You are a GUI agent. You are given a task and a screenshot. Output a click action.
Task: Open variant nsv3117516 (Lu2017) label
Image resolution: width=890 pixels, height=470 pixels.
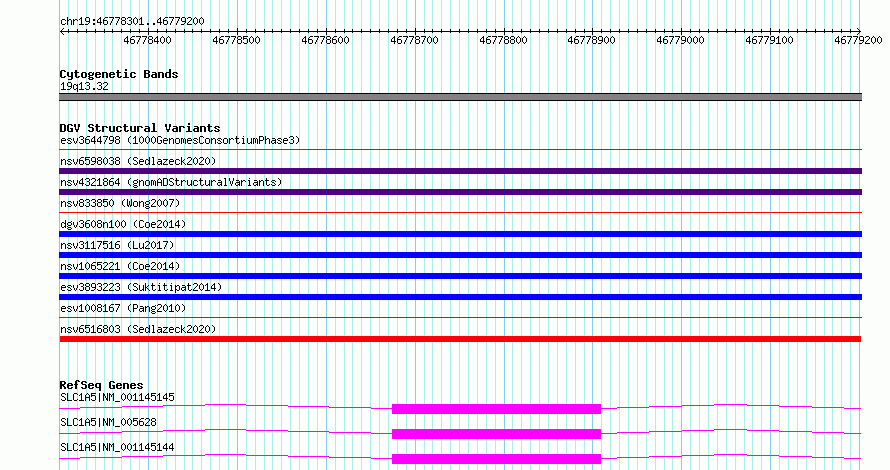117,245
